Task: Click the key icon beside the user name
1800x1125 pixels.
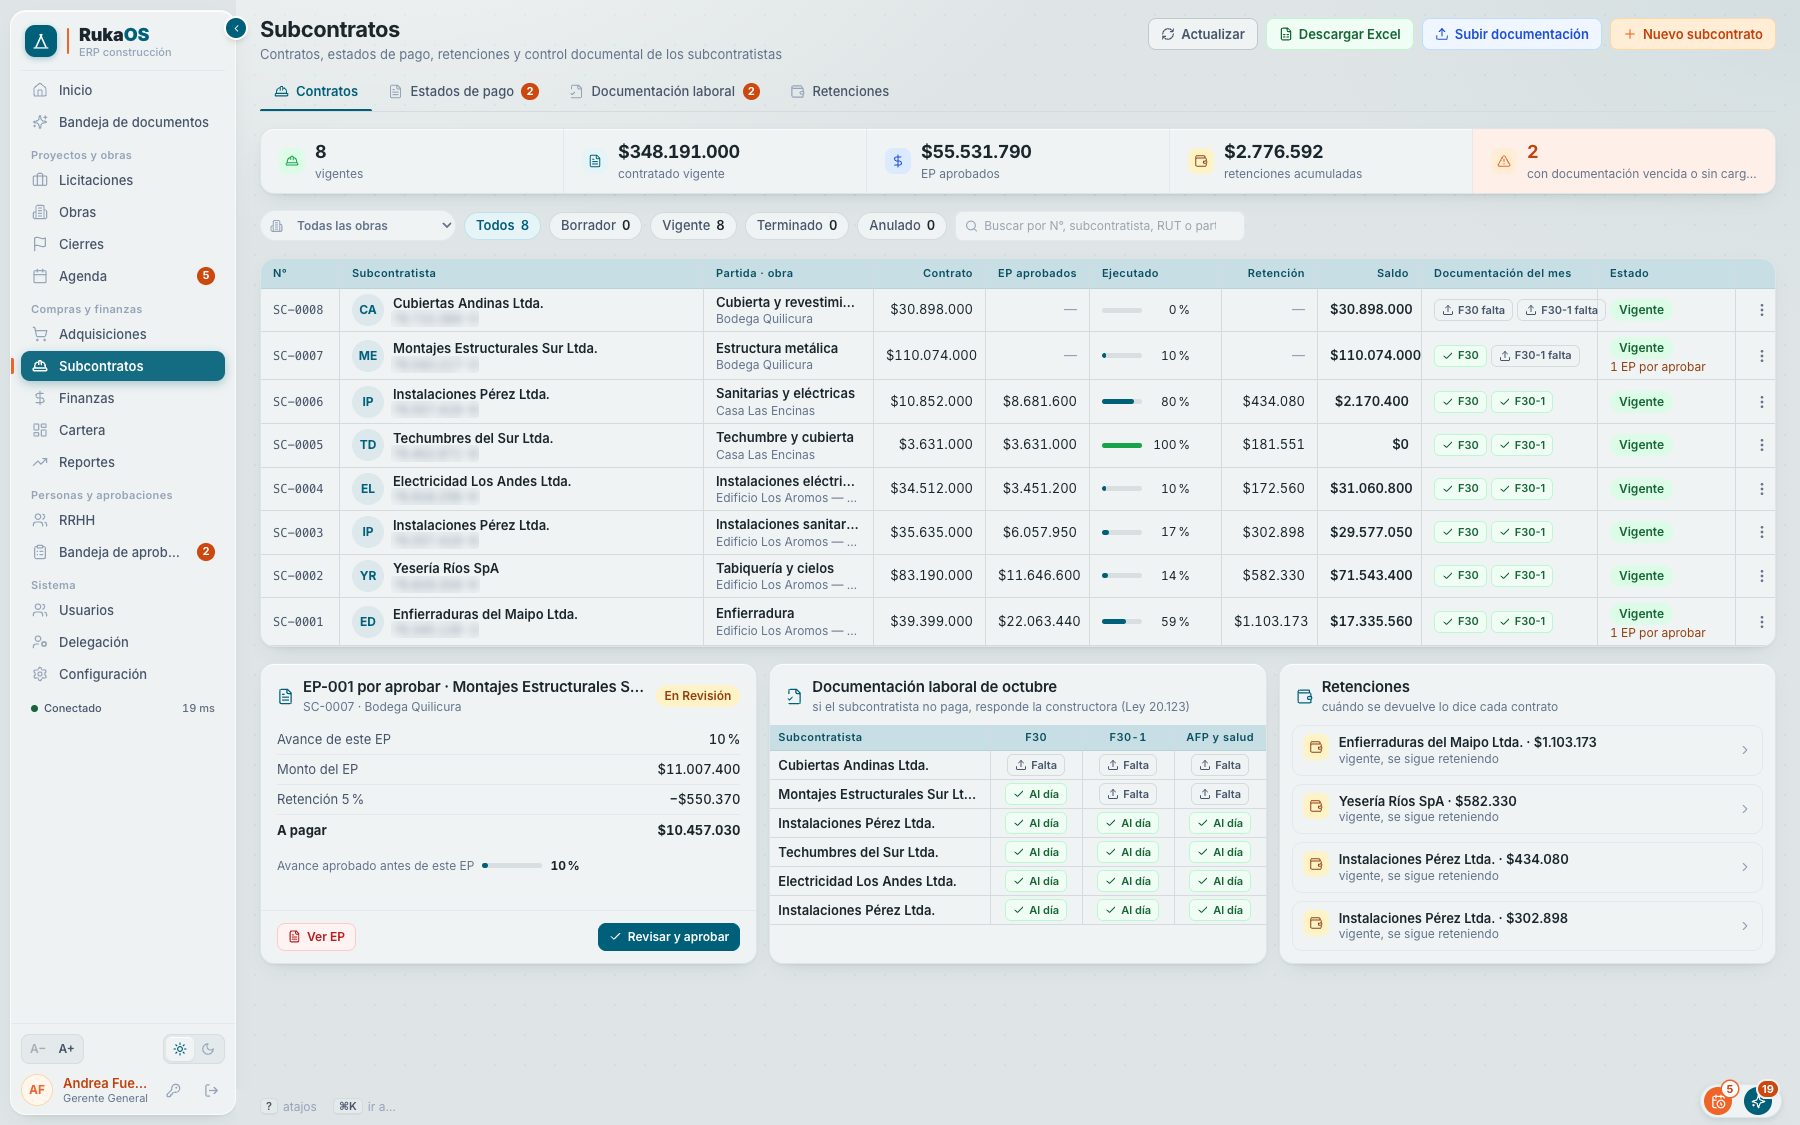Action: 174,1090
